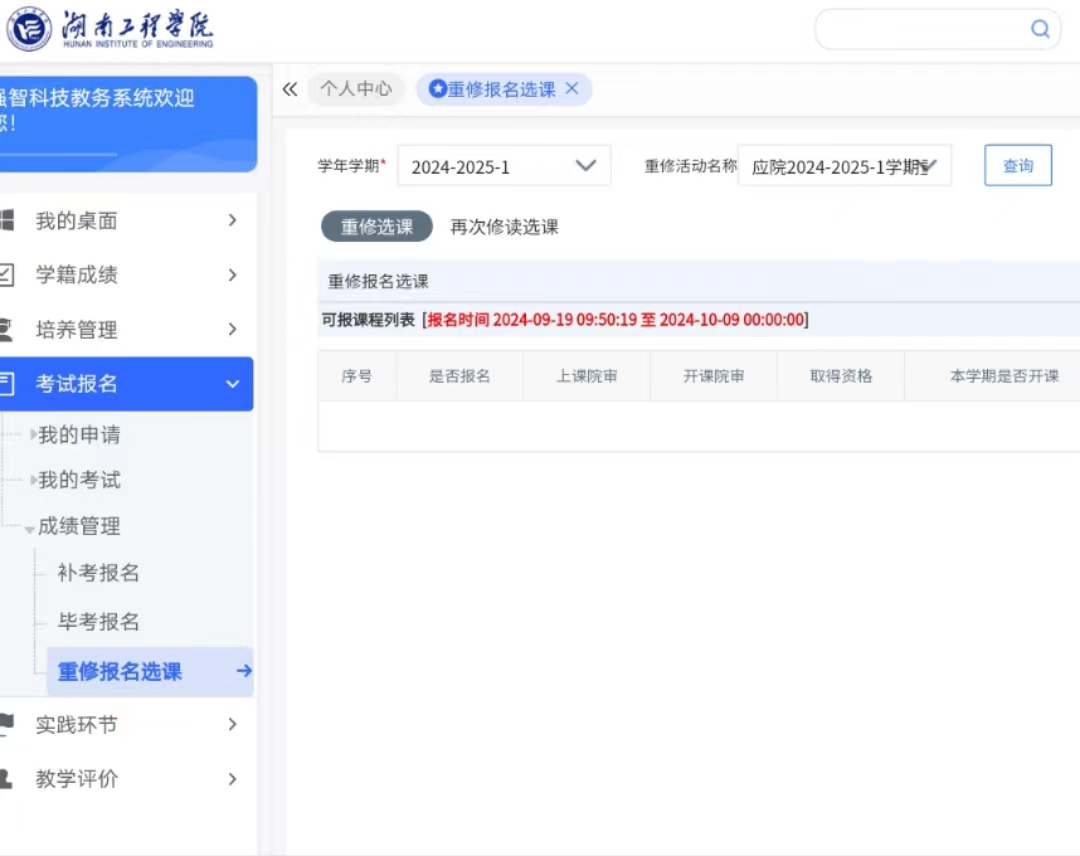This screenshot has width=1080, height=856.
Task: Click the 培养管理 sidebar icon
Action: coord(6,329)
